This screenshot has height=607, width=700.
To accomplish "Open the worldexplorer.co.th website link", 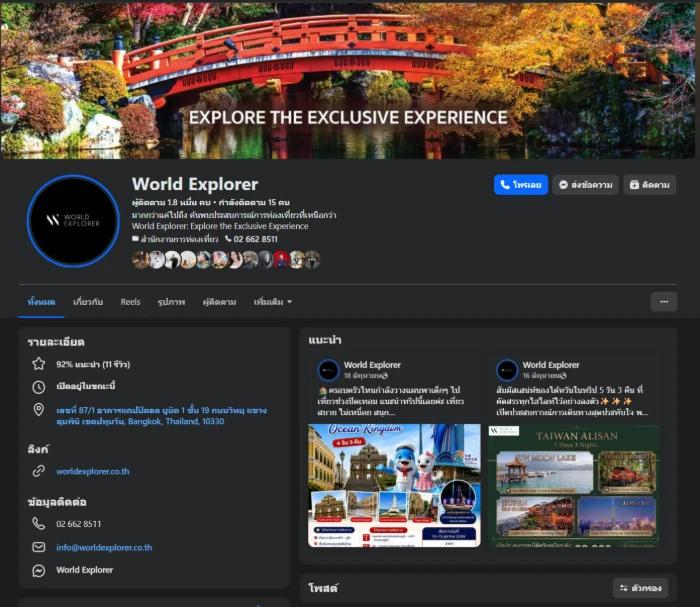I will coord(93,471).
